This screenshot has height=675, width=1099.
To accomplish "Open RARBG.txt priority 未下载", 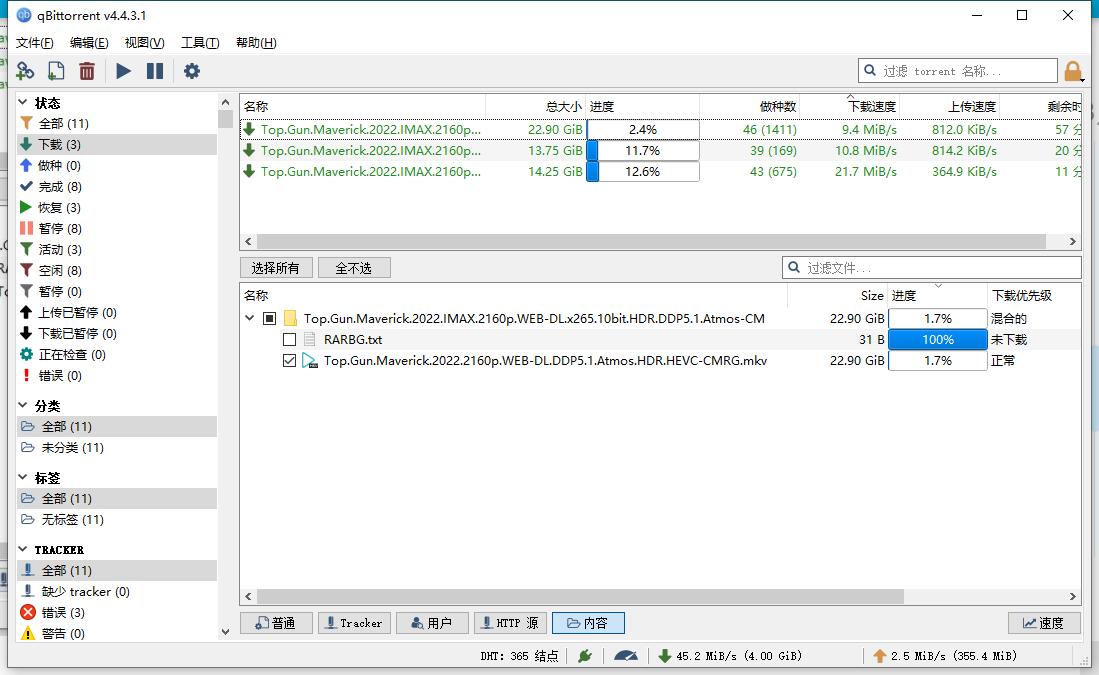I will (x=1009, y=339).
